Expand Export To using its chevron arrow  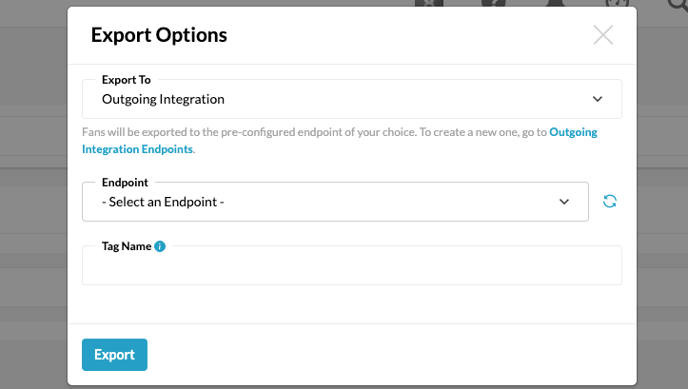click(597, 99)
